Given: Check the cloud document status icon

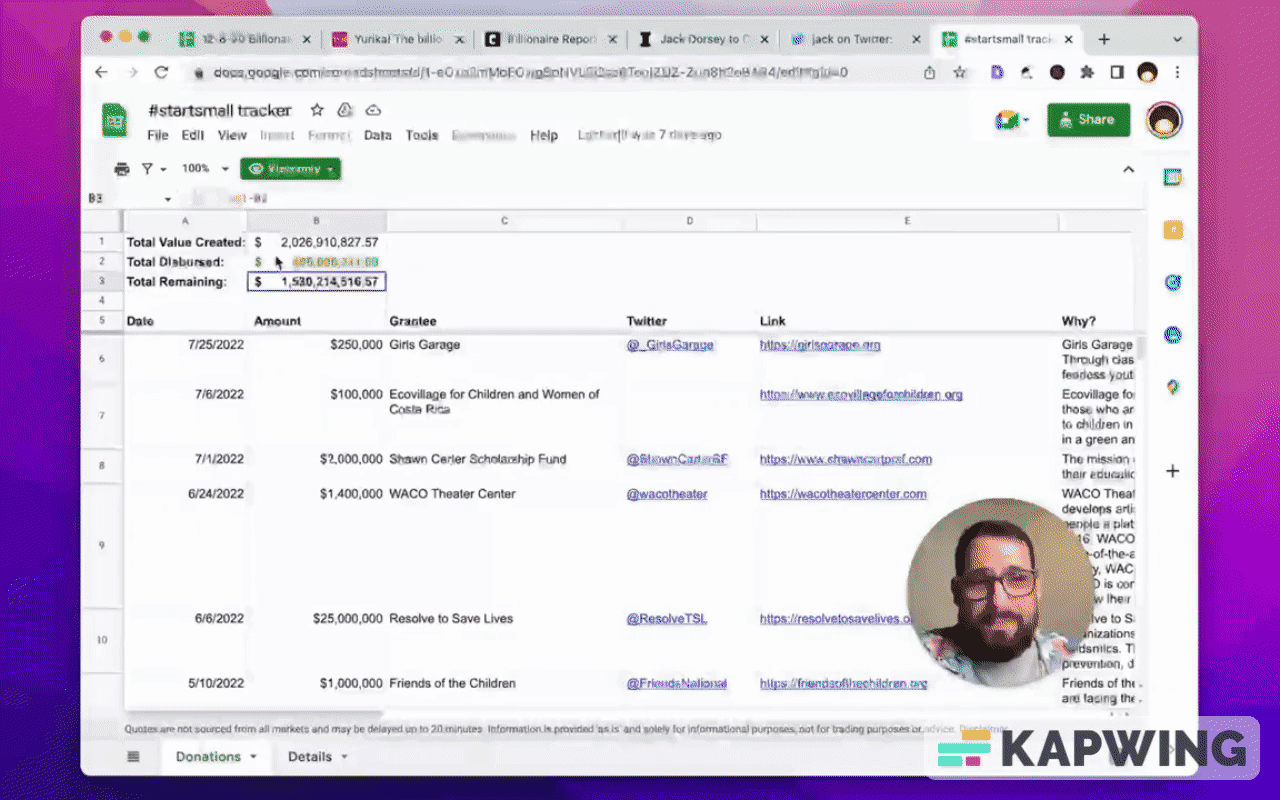Looking at the screenshot, I should (x=373, y=110).
